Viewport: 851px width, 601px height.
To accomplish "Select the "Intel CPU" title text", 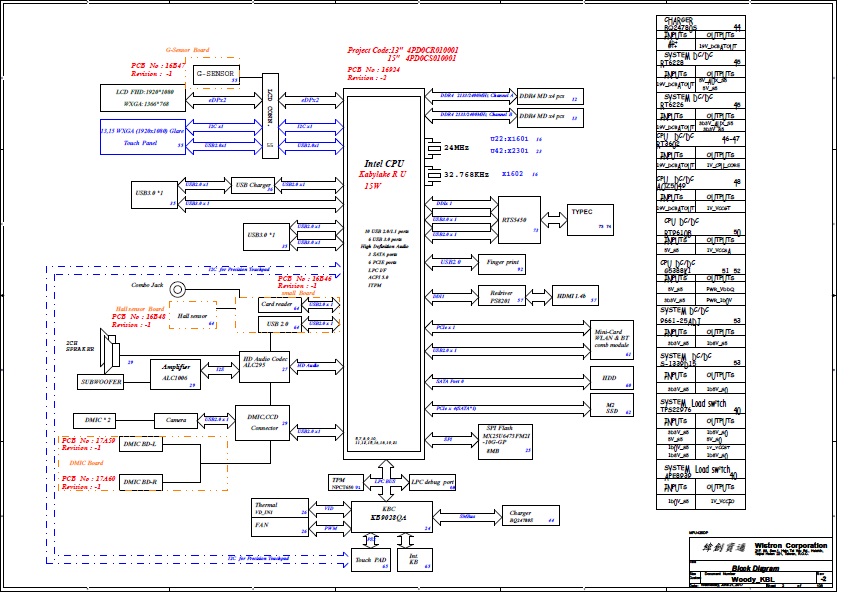I will coord(384,163).
